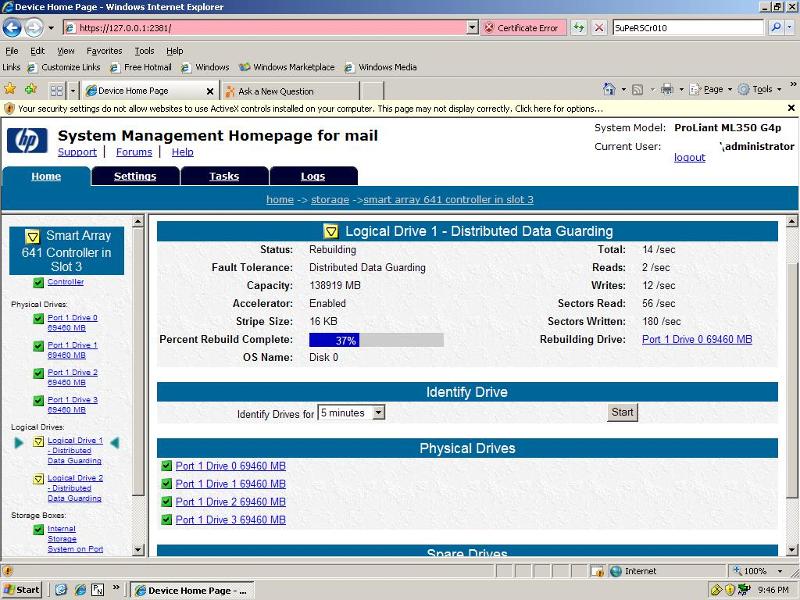Click the Help link under the page title

183,152
